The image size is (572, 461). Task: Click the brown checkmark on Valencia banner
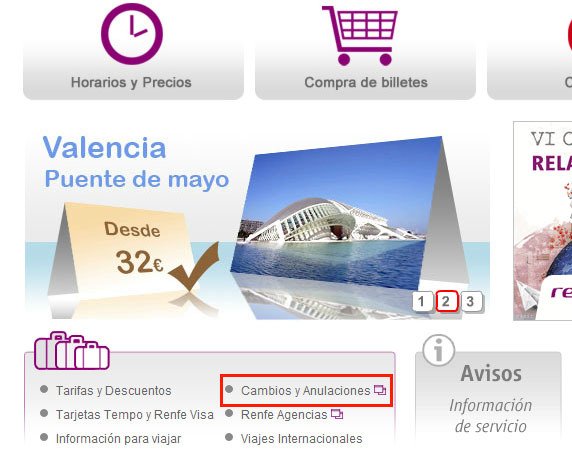[194, 267]
